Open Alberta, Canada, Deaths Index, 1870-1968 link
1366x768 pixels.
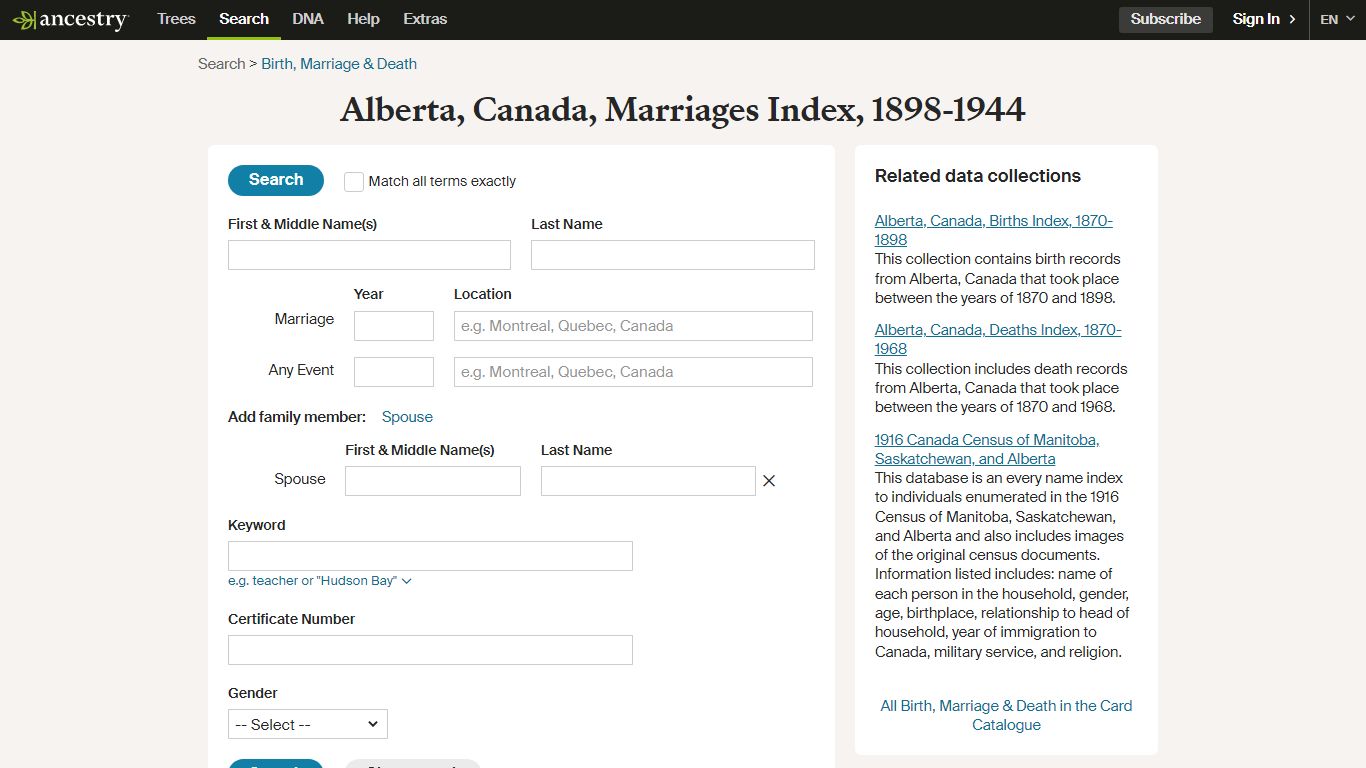click(x=998, y=339)
